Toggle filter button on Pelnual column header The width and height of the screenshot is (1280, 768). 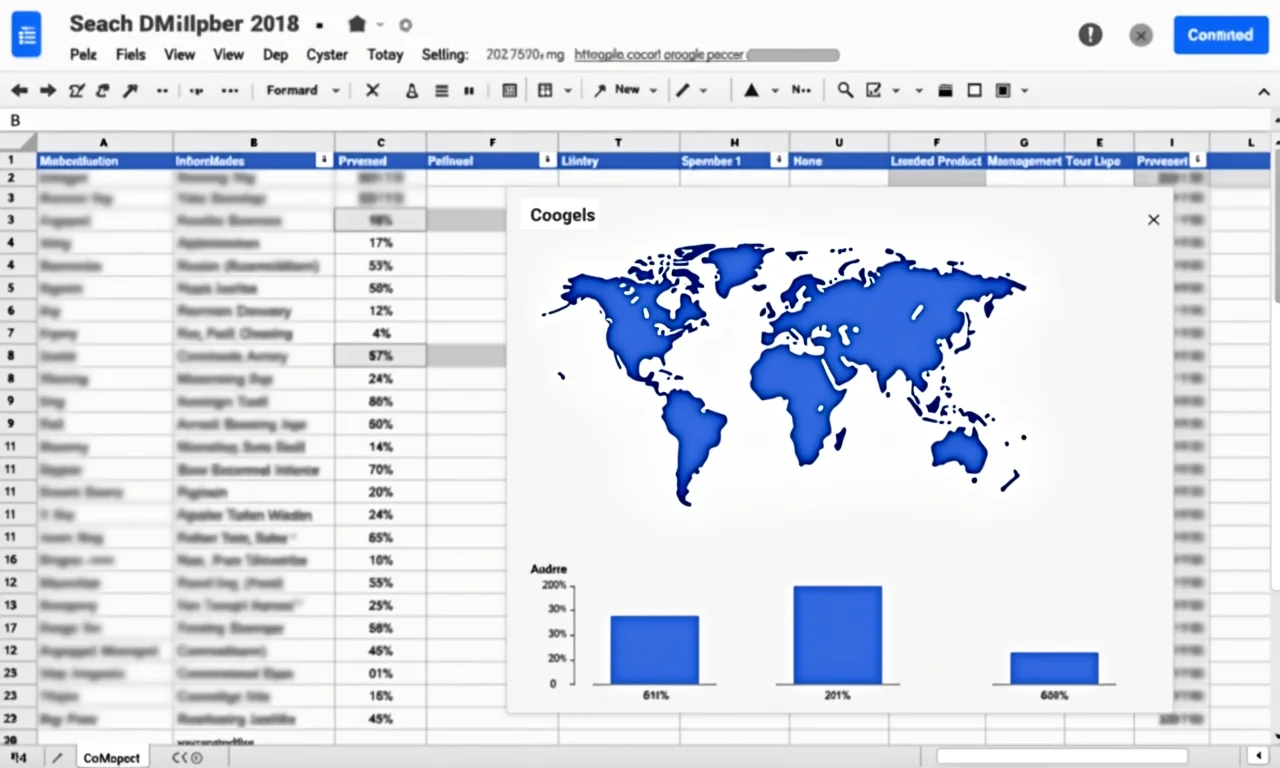coord(547,160)
